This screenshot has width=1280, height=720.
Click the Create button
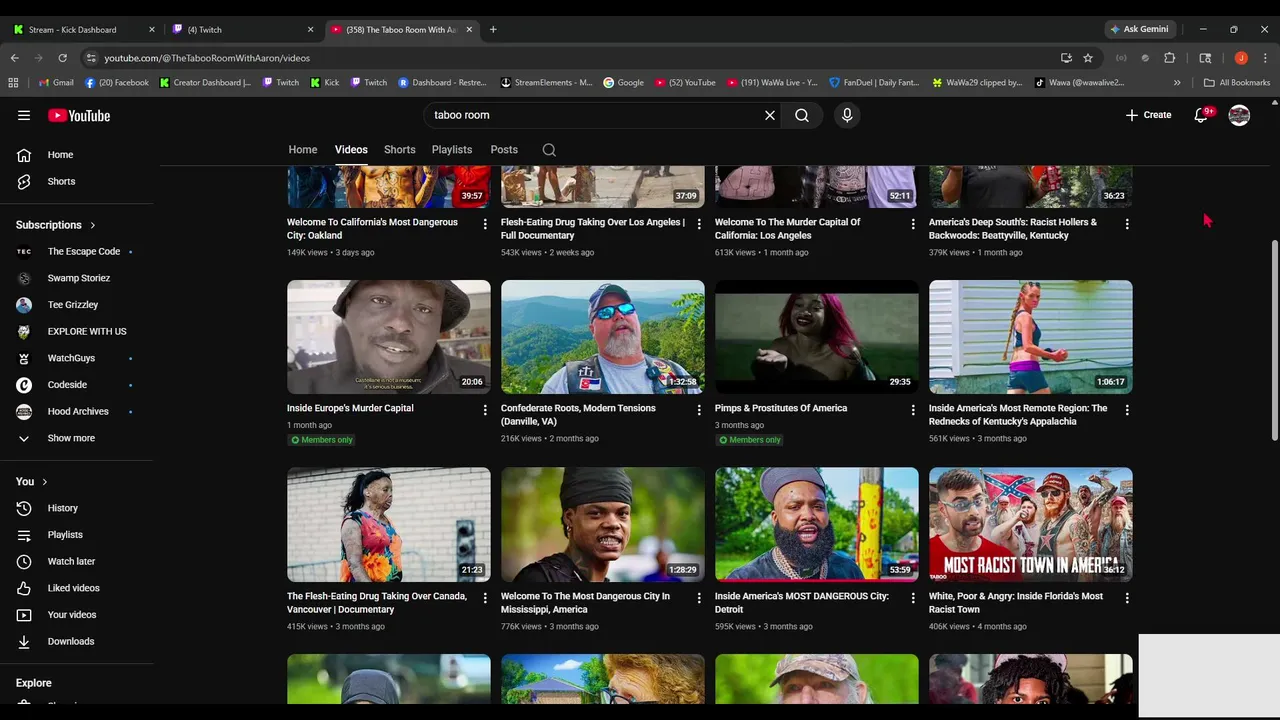(x=1148, y=115)
